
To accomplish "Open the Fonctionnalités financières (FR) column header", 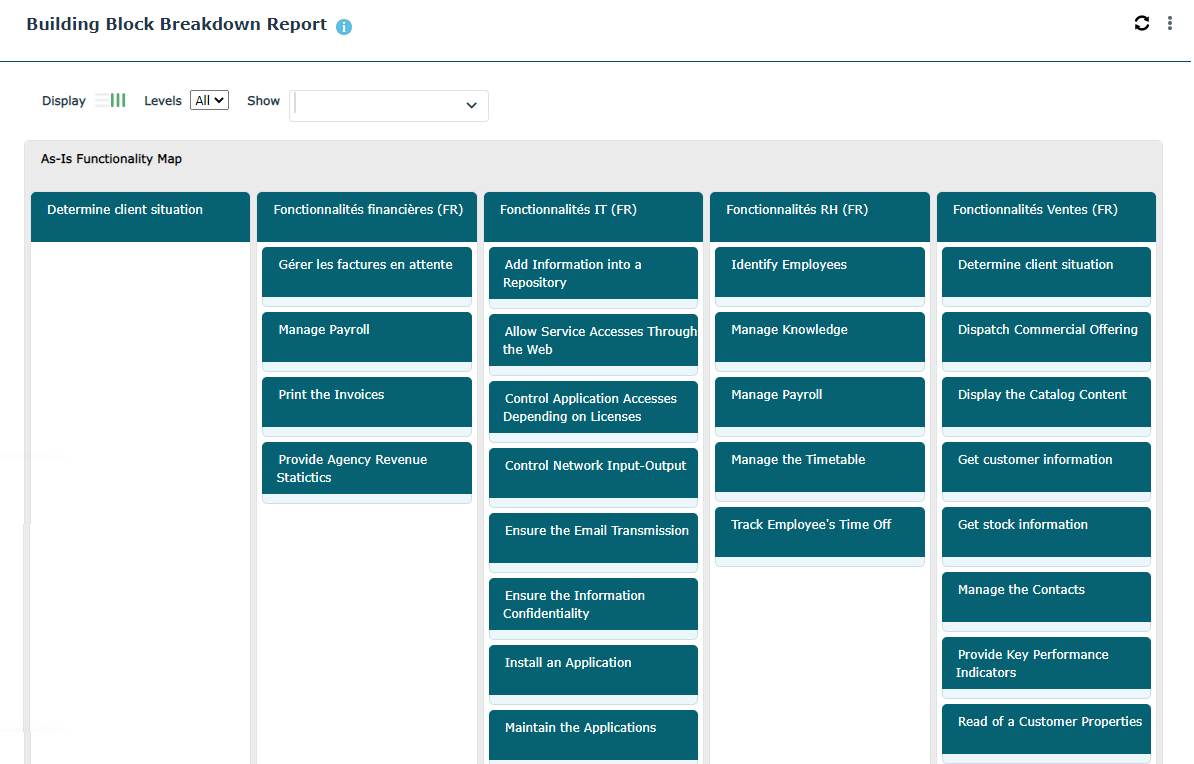I will [368, 210].
